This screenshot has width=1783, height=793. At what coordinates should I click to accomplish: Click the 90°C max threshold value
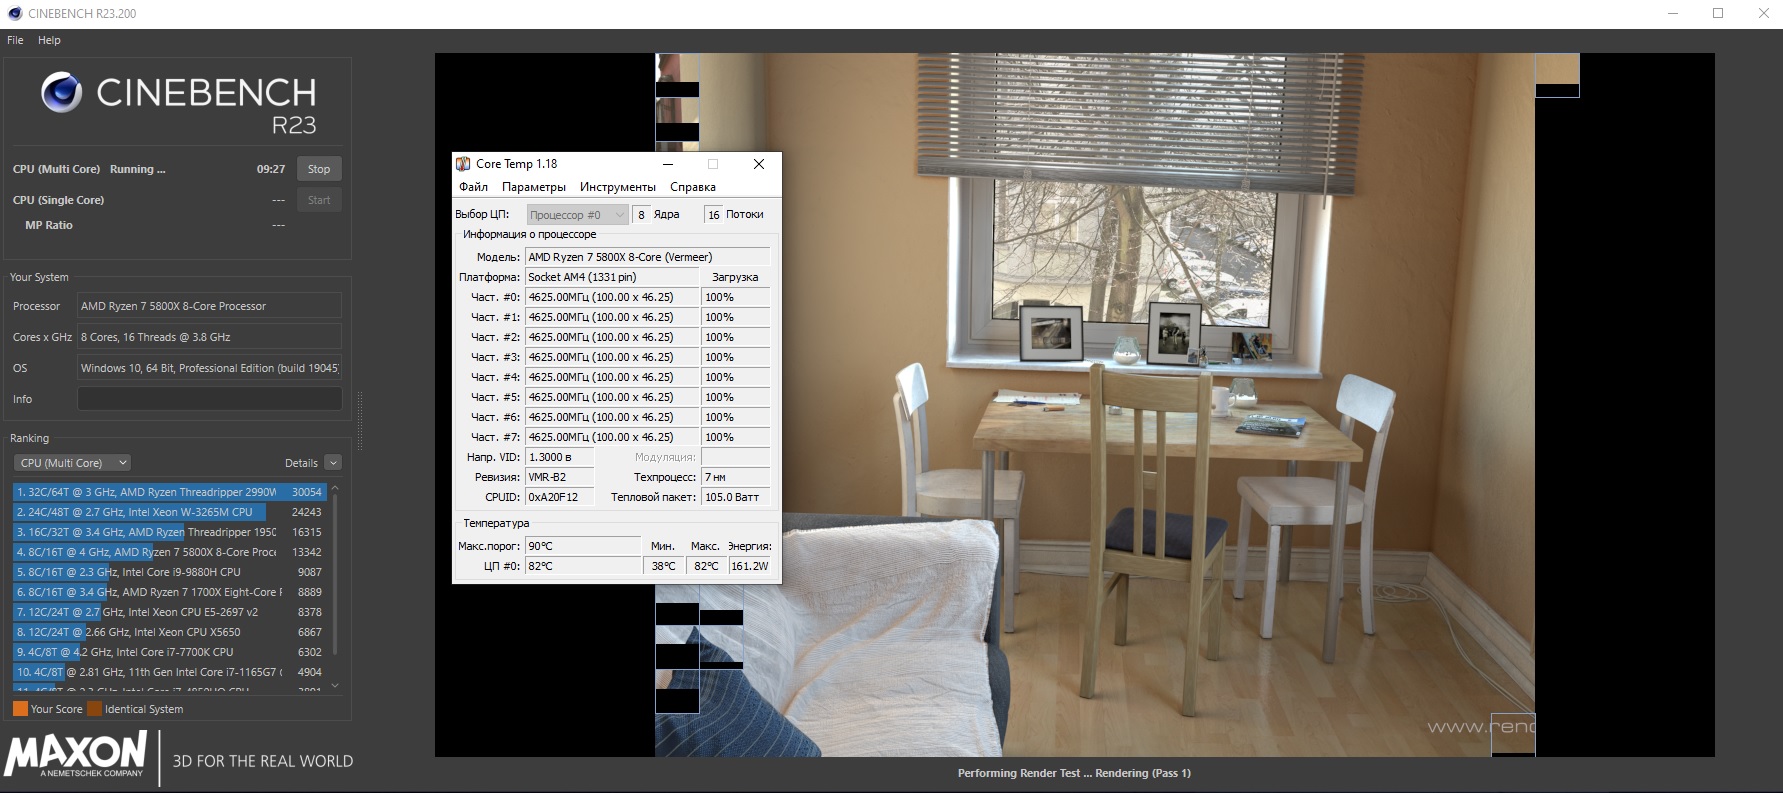(x=583, y=546)
